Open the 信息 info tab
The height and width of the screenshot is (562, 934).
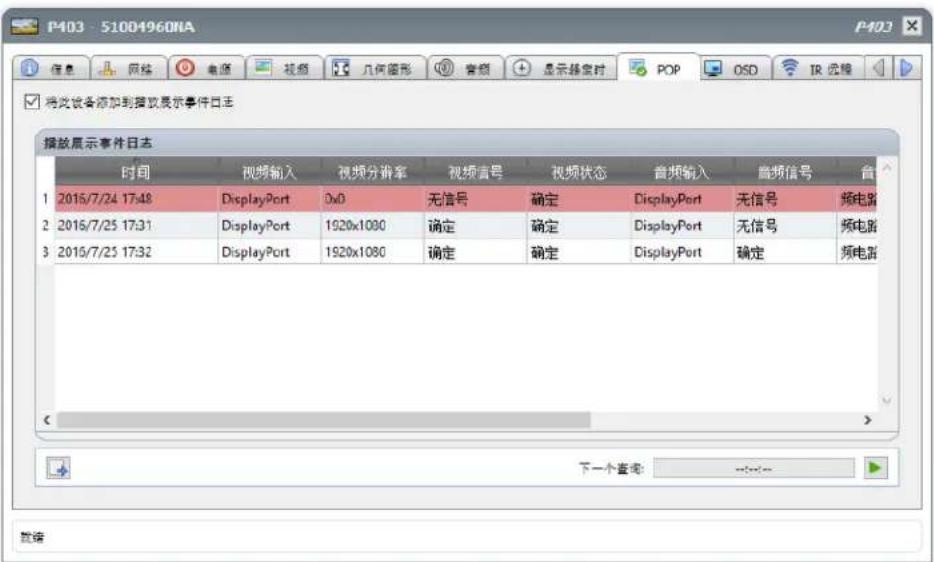pyautogui.click(x=51, y=69)
